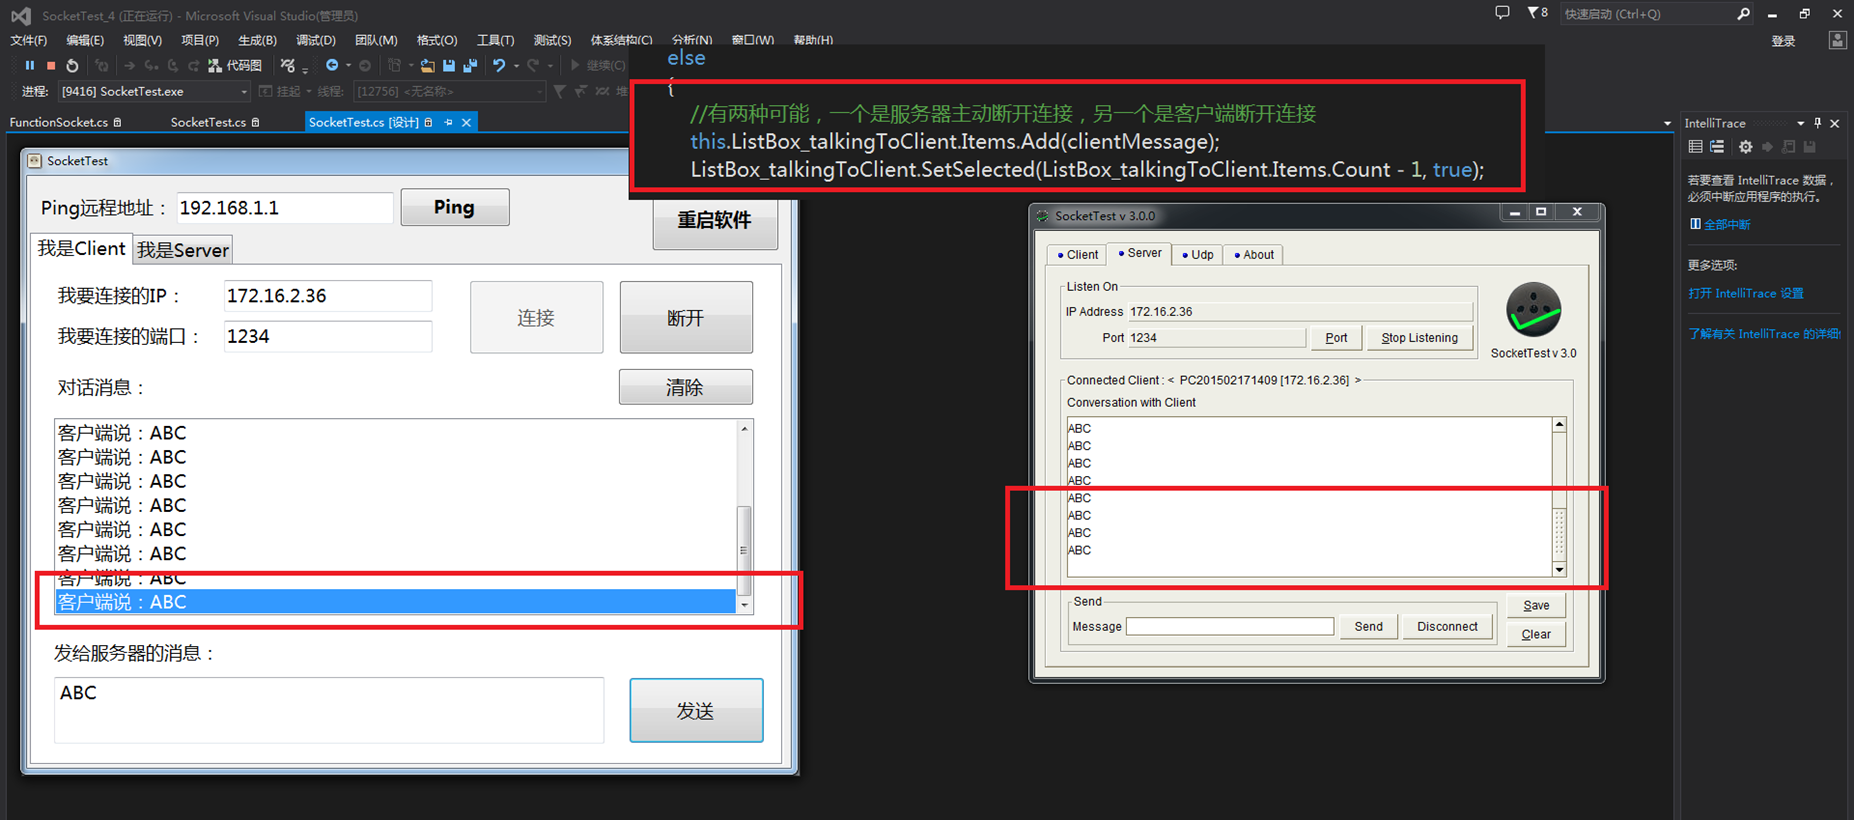
Task: Click the 全部中断 break all link
Action: point(1720,225)
